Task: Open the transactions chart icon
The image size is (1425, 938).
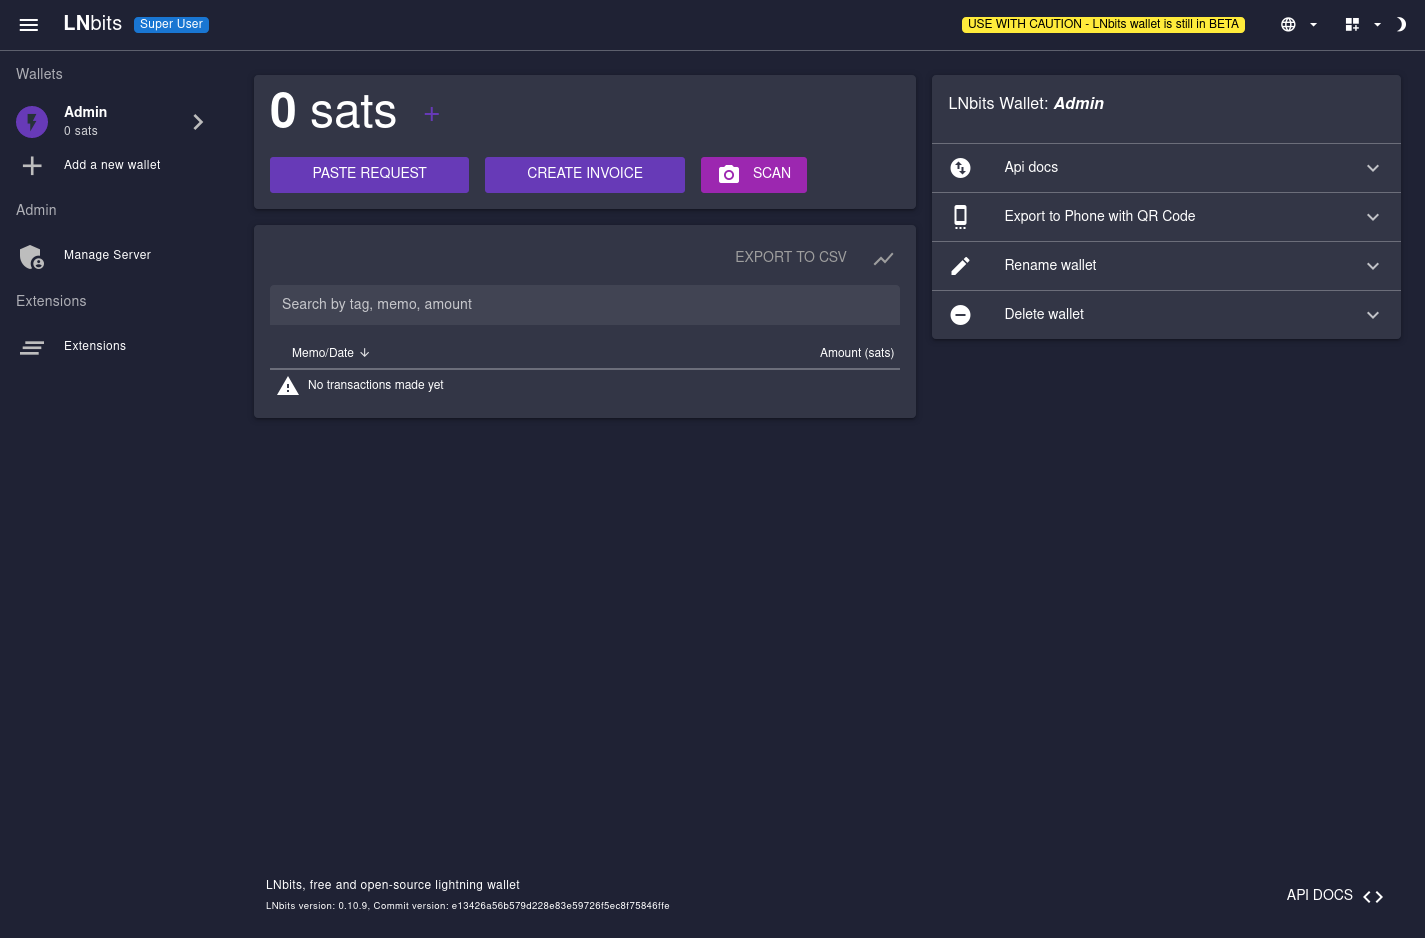Action: [883, 258]
